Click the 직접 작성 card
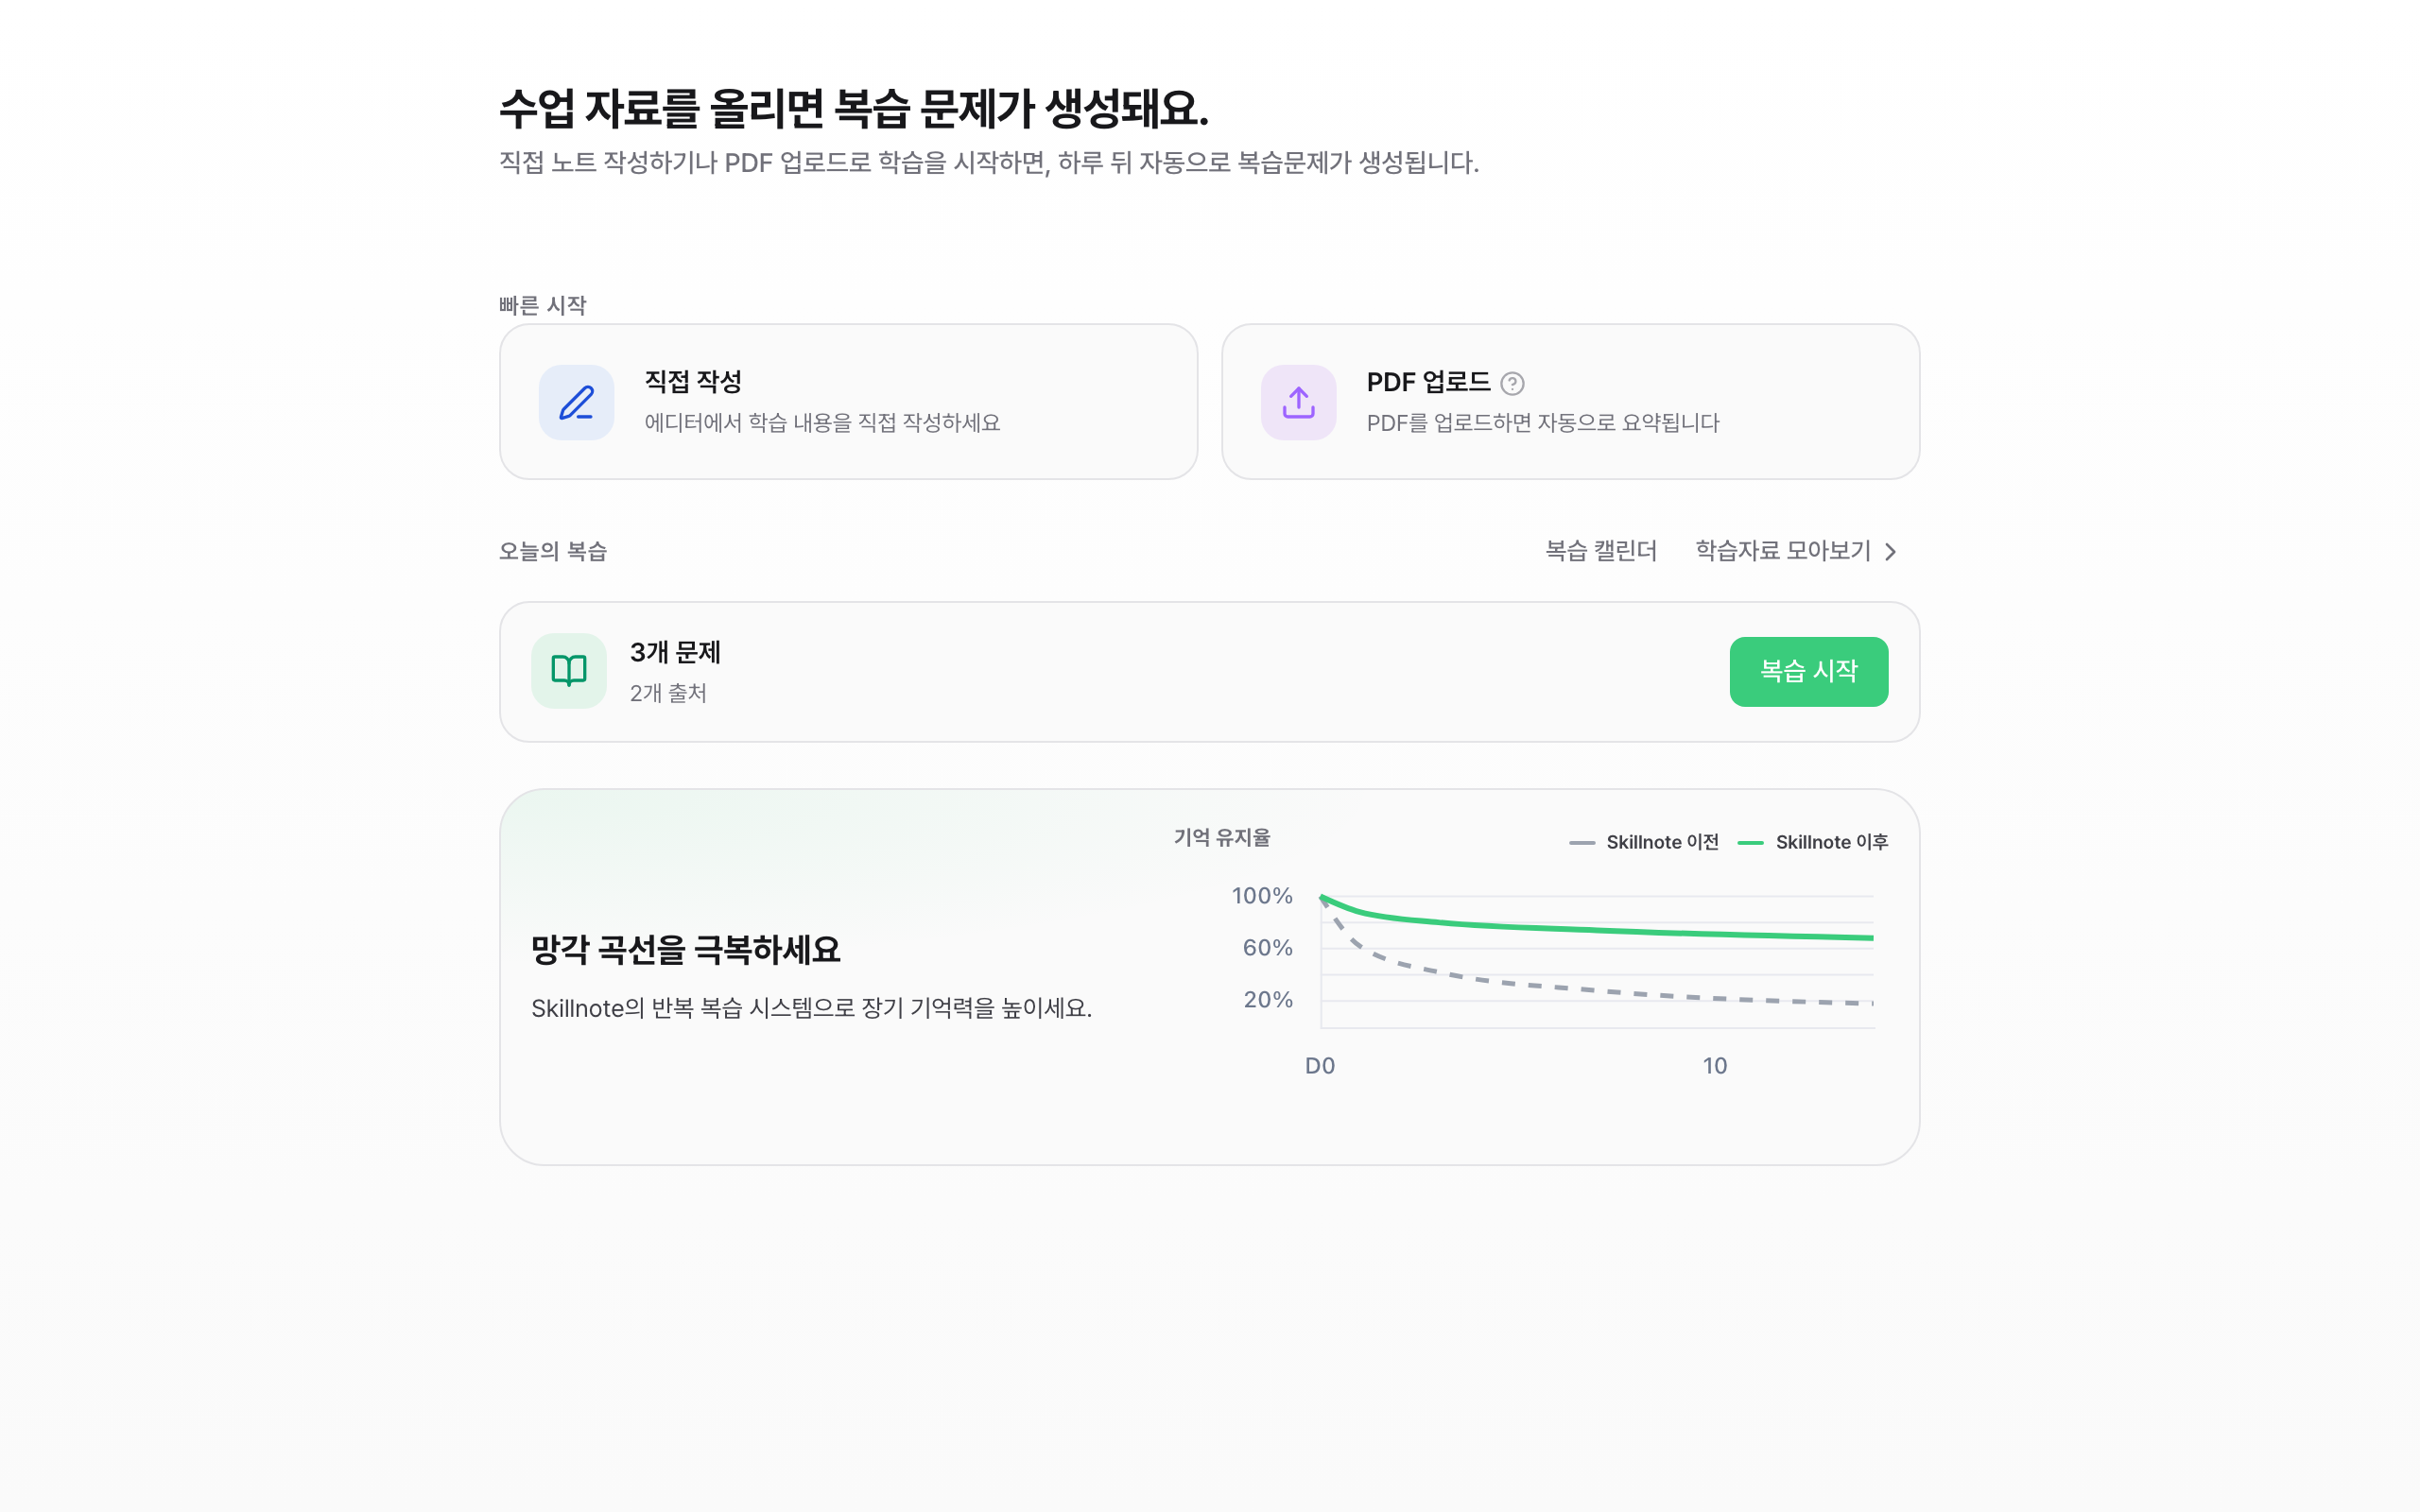Screen dimensions: 2420x1512 [x=848, y=401]
